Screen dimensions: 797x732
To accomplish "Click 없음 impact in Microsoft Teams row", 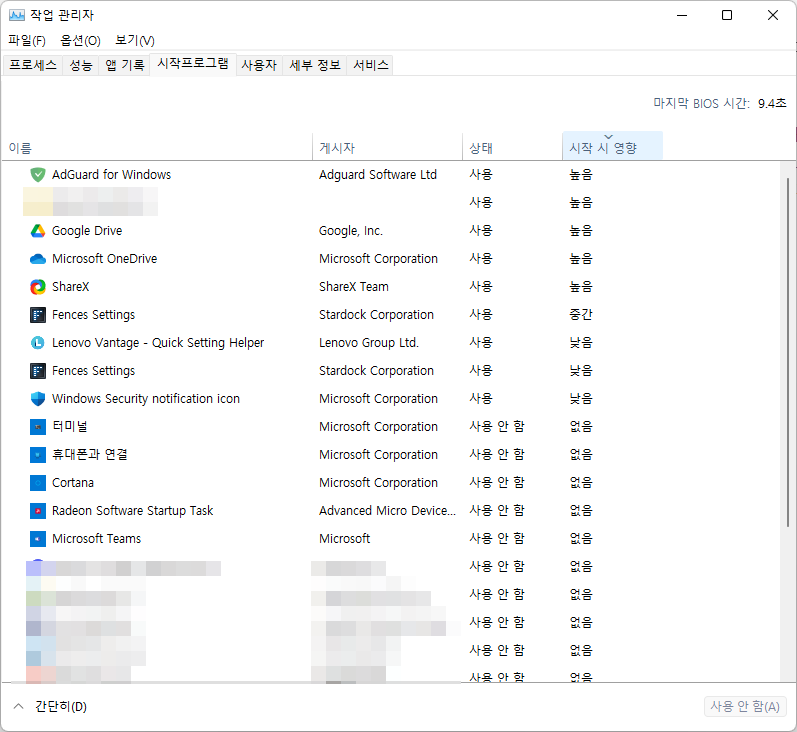I will pyautogui.click(x=581, y=538).
